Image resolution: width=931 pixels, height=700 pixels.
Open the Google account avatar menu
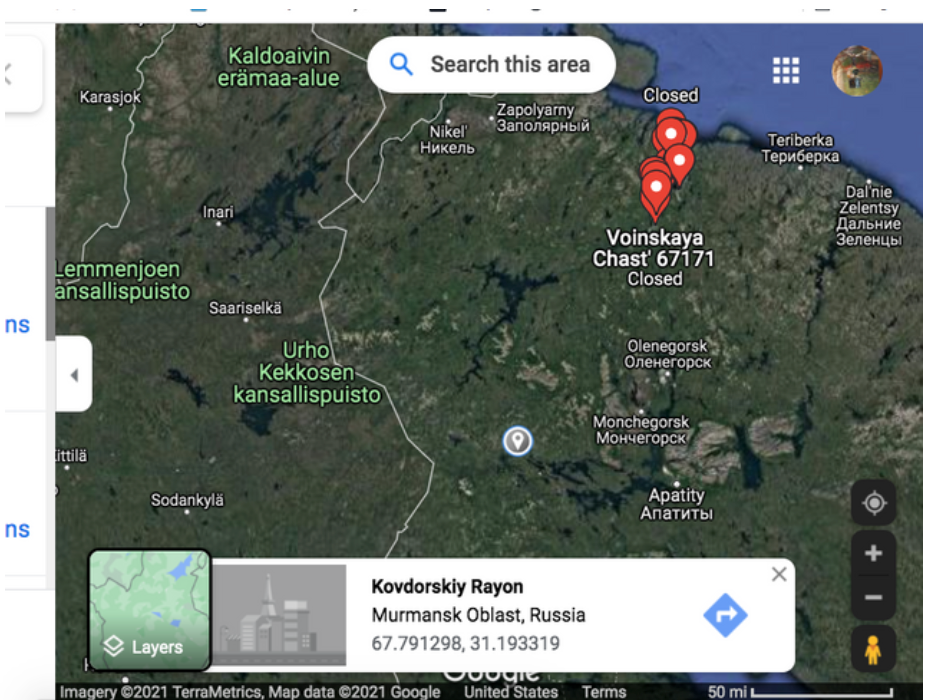tap(856, 71)
